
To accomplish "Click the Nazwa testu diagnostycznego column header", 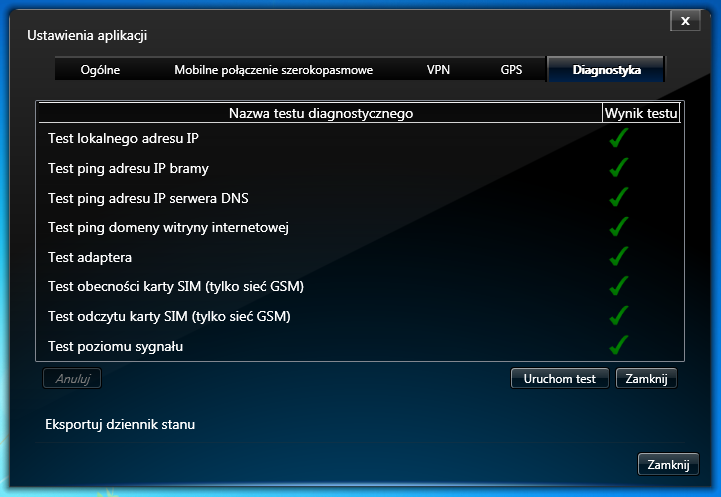I will click(x=320, y=113).
